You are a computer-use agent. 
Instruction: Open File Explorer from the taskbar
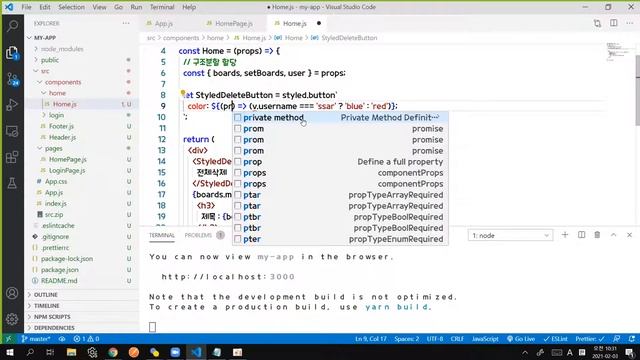71,352
